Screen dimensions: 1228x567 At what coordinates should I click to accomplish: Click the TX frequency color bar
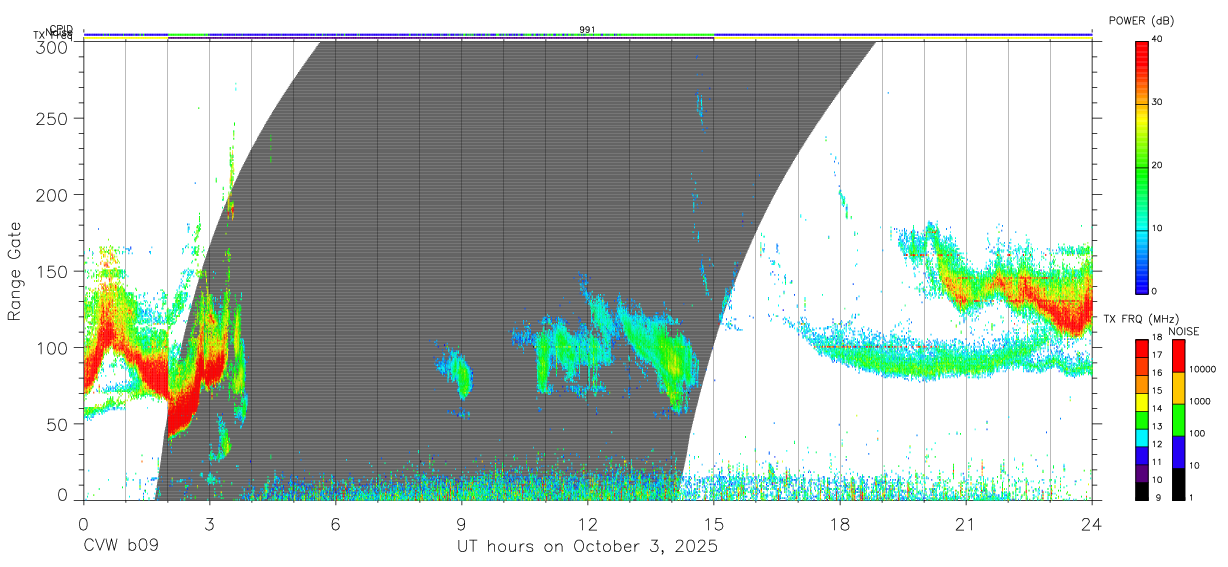(1142, 419)
